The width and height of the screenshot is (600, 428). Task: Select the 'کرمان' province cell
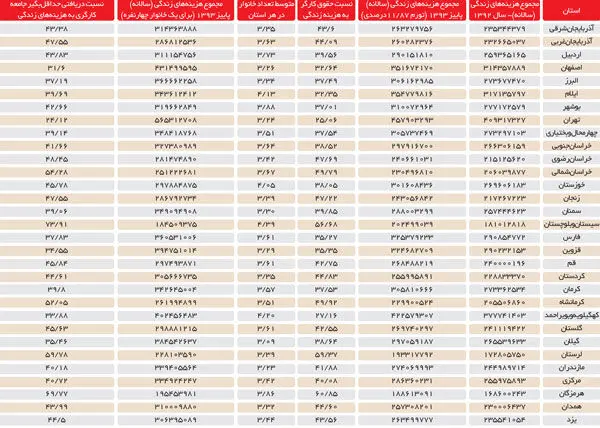click(571, 289)
